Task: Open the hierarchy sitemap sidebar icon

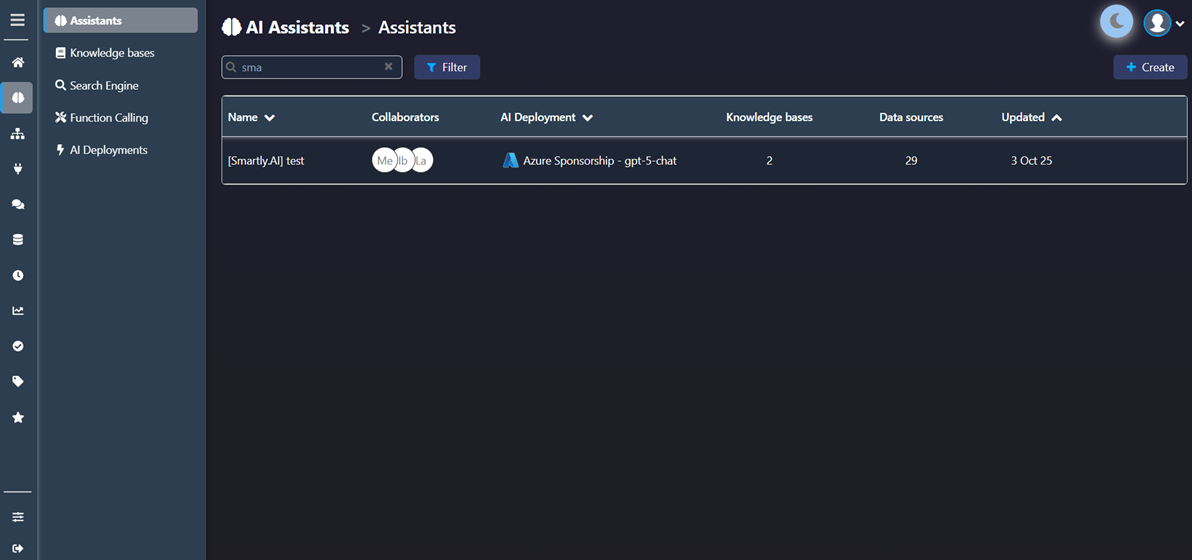Action: pyautogui.click(x=17, y=134)
